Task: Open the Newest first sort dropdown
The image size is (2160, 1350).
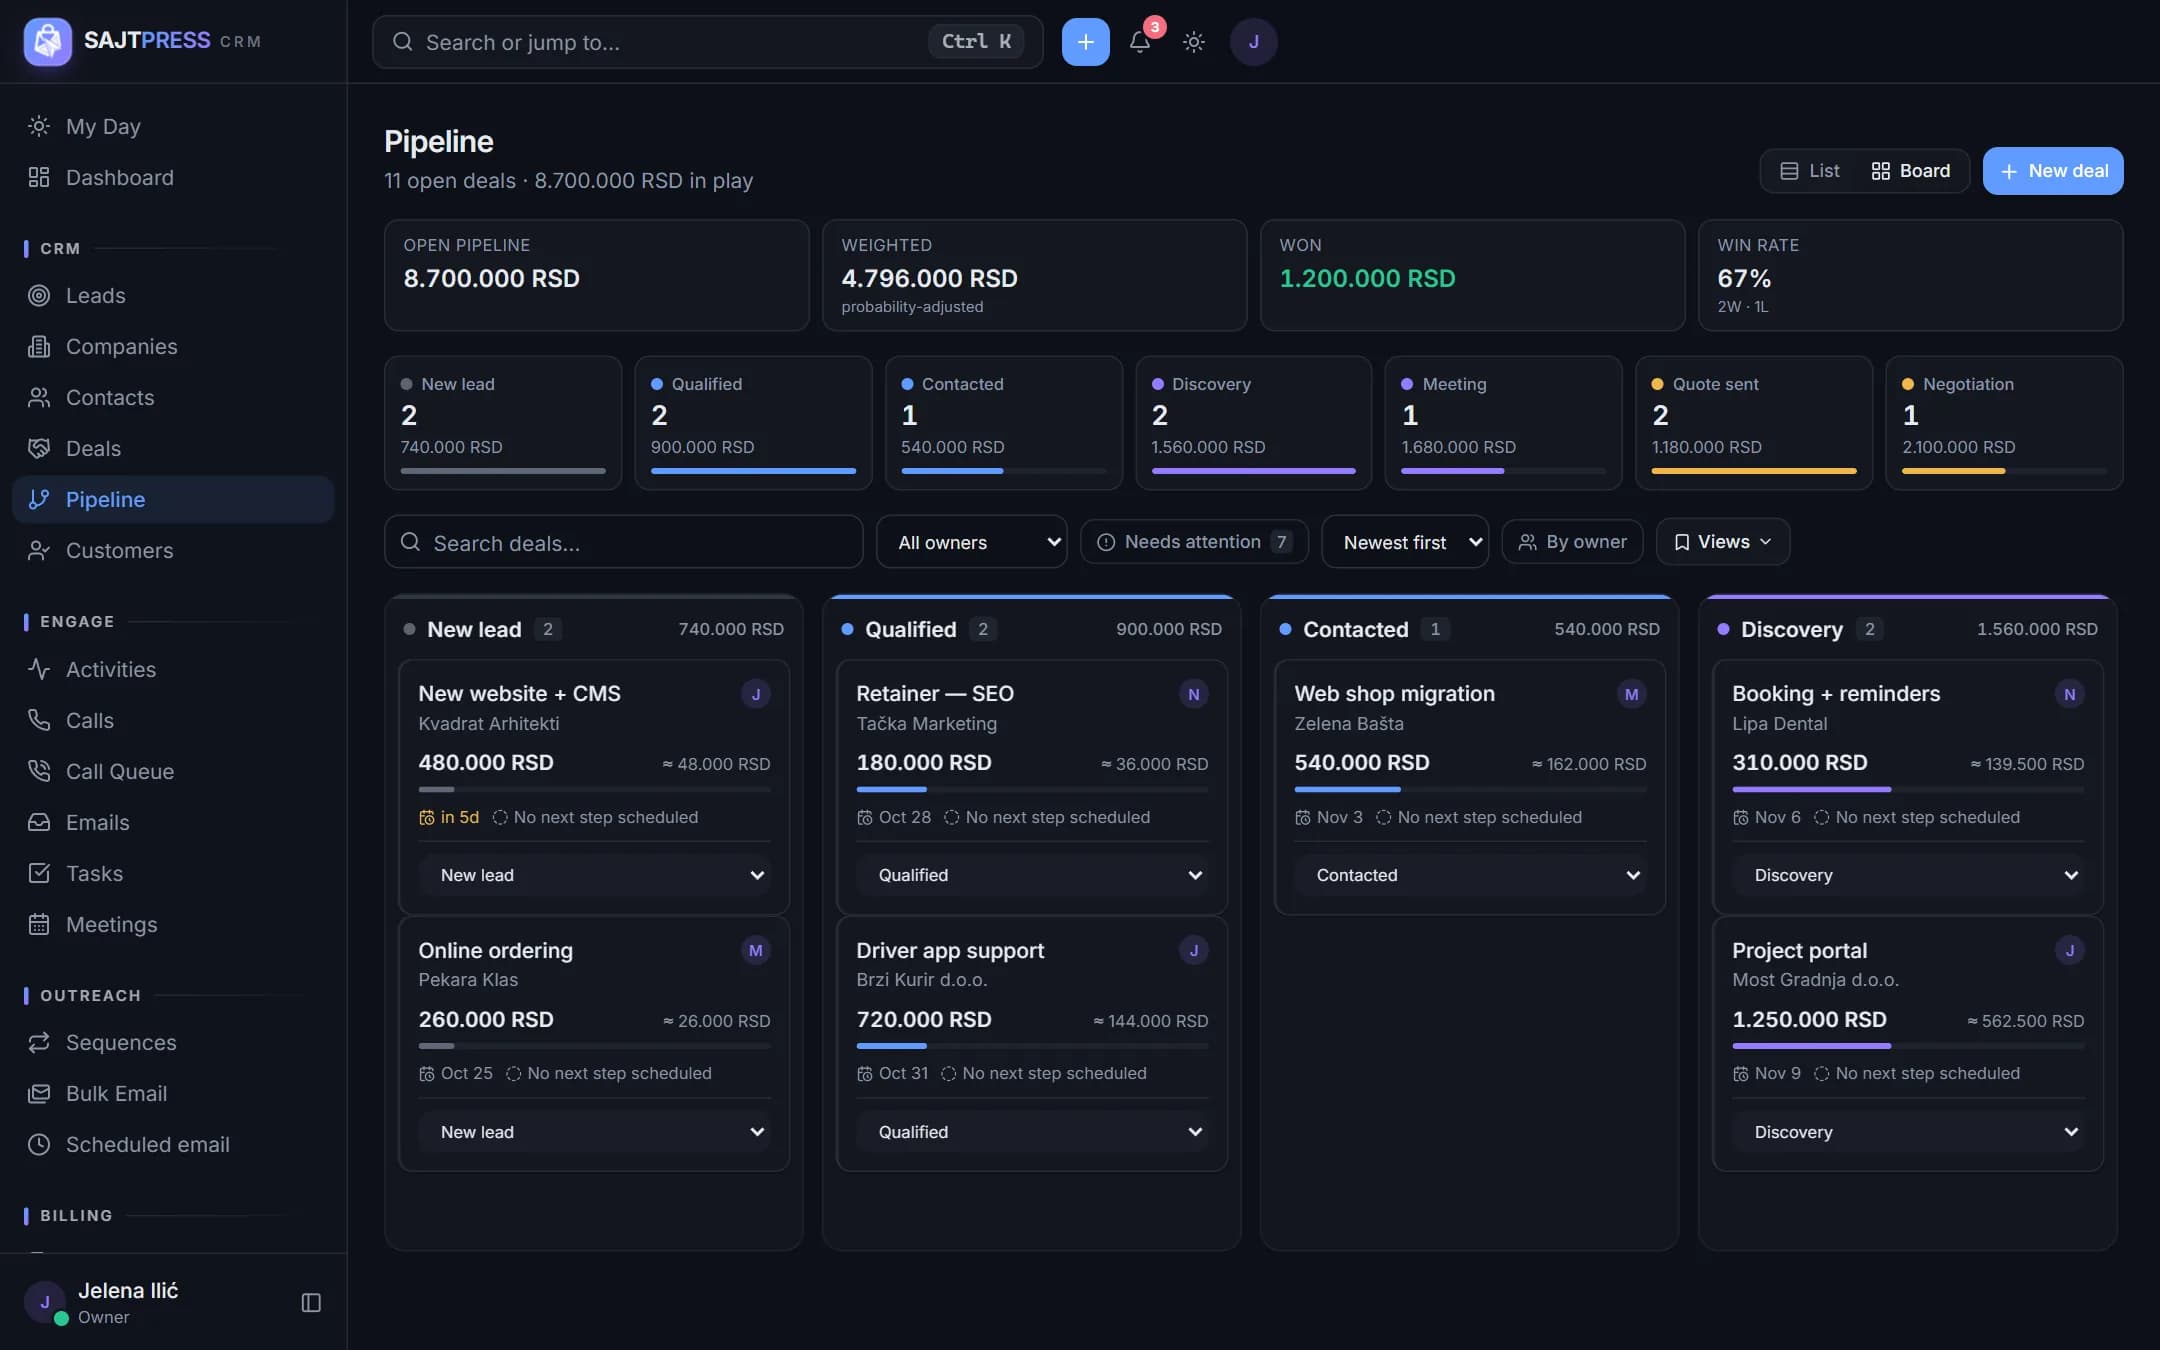Action: click(x=1405, y=542)
